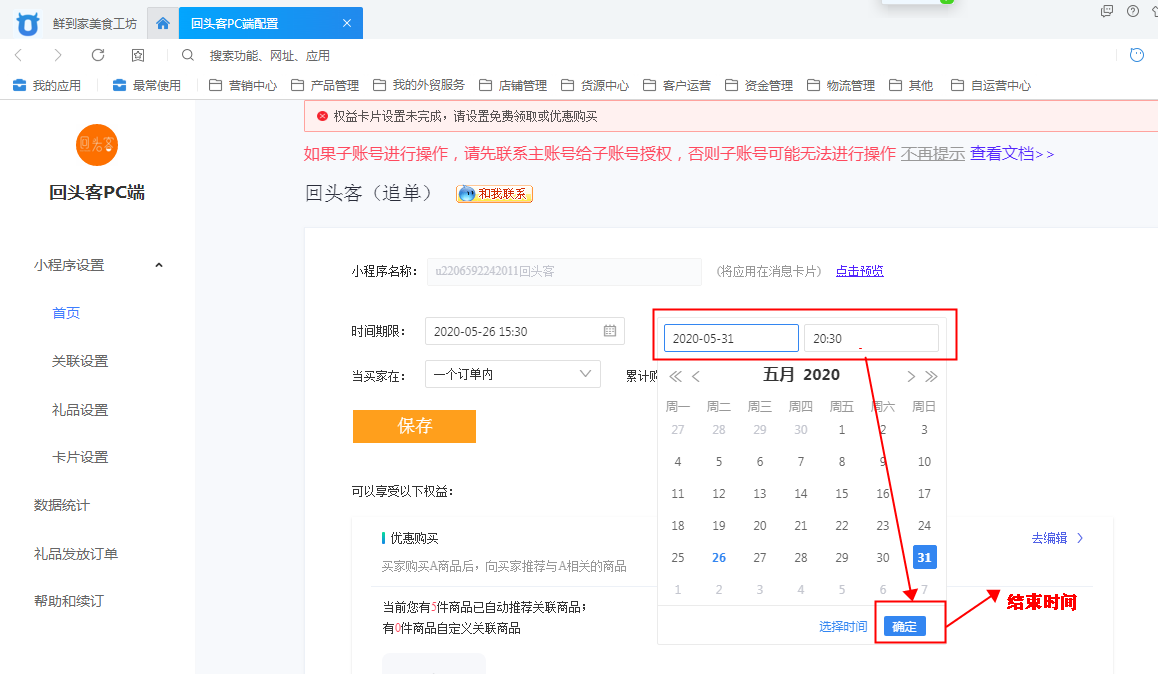Open the 物流管理 folder
The width and height of the screenshot is (1158, 674).
[x=840, y=86]
